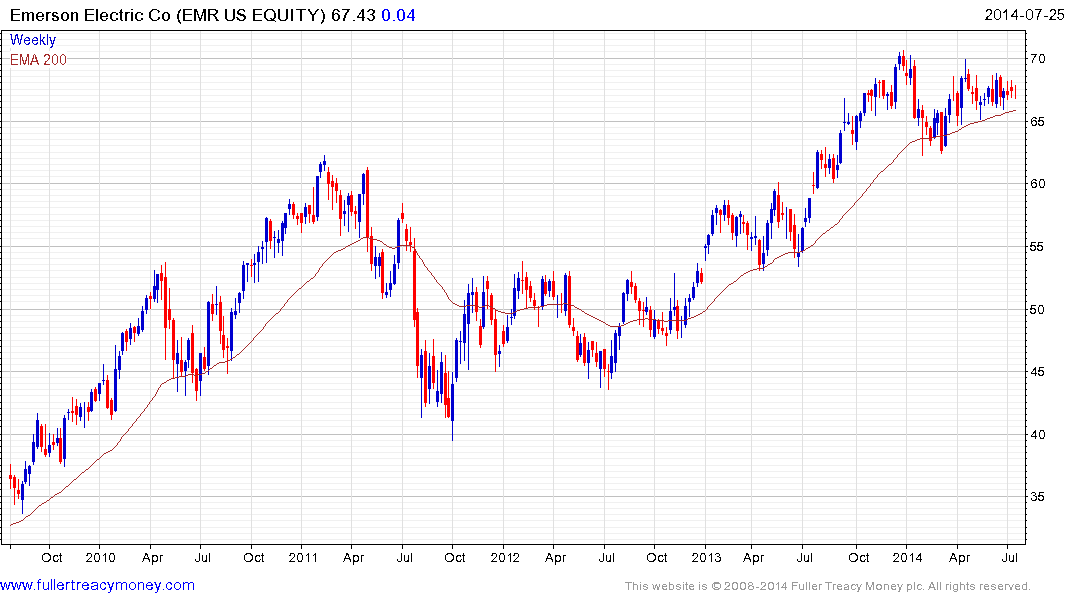1075x600 pixels.
Task: Click the 55 price axis label
Action: pos(1037,247)
